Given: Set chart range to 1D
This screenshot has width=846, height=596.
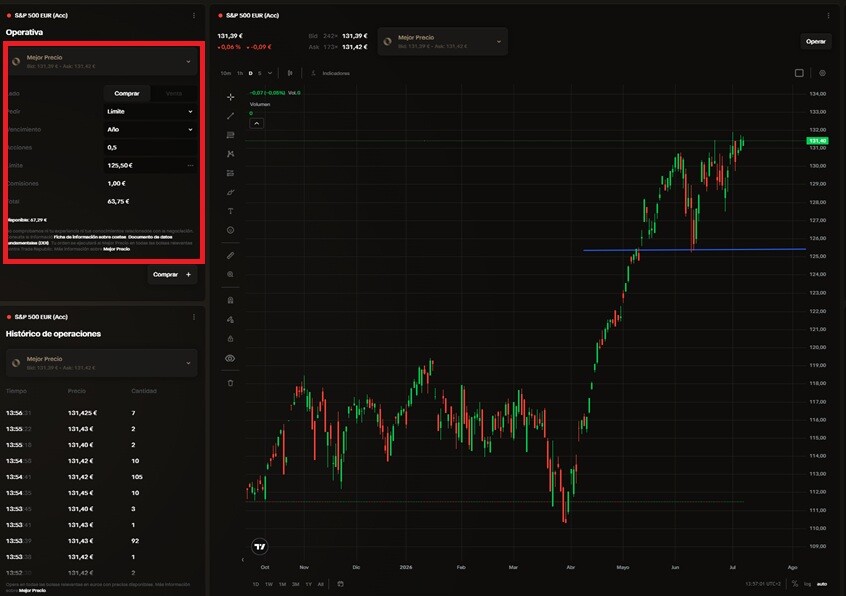Looking at the screenshot, I should (x=256, y=584).
